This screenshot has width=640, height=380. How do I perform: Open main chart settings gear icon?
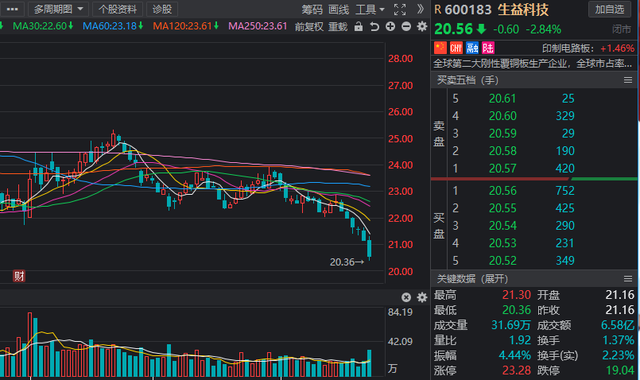click(422, 27)
